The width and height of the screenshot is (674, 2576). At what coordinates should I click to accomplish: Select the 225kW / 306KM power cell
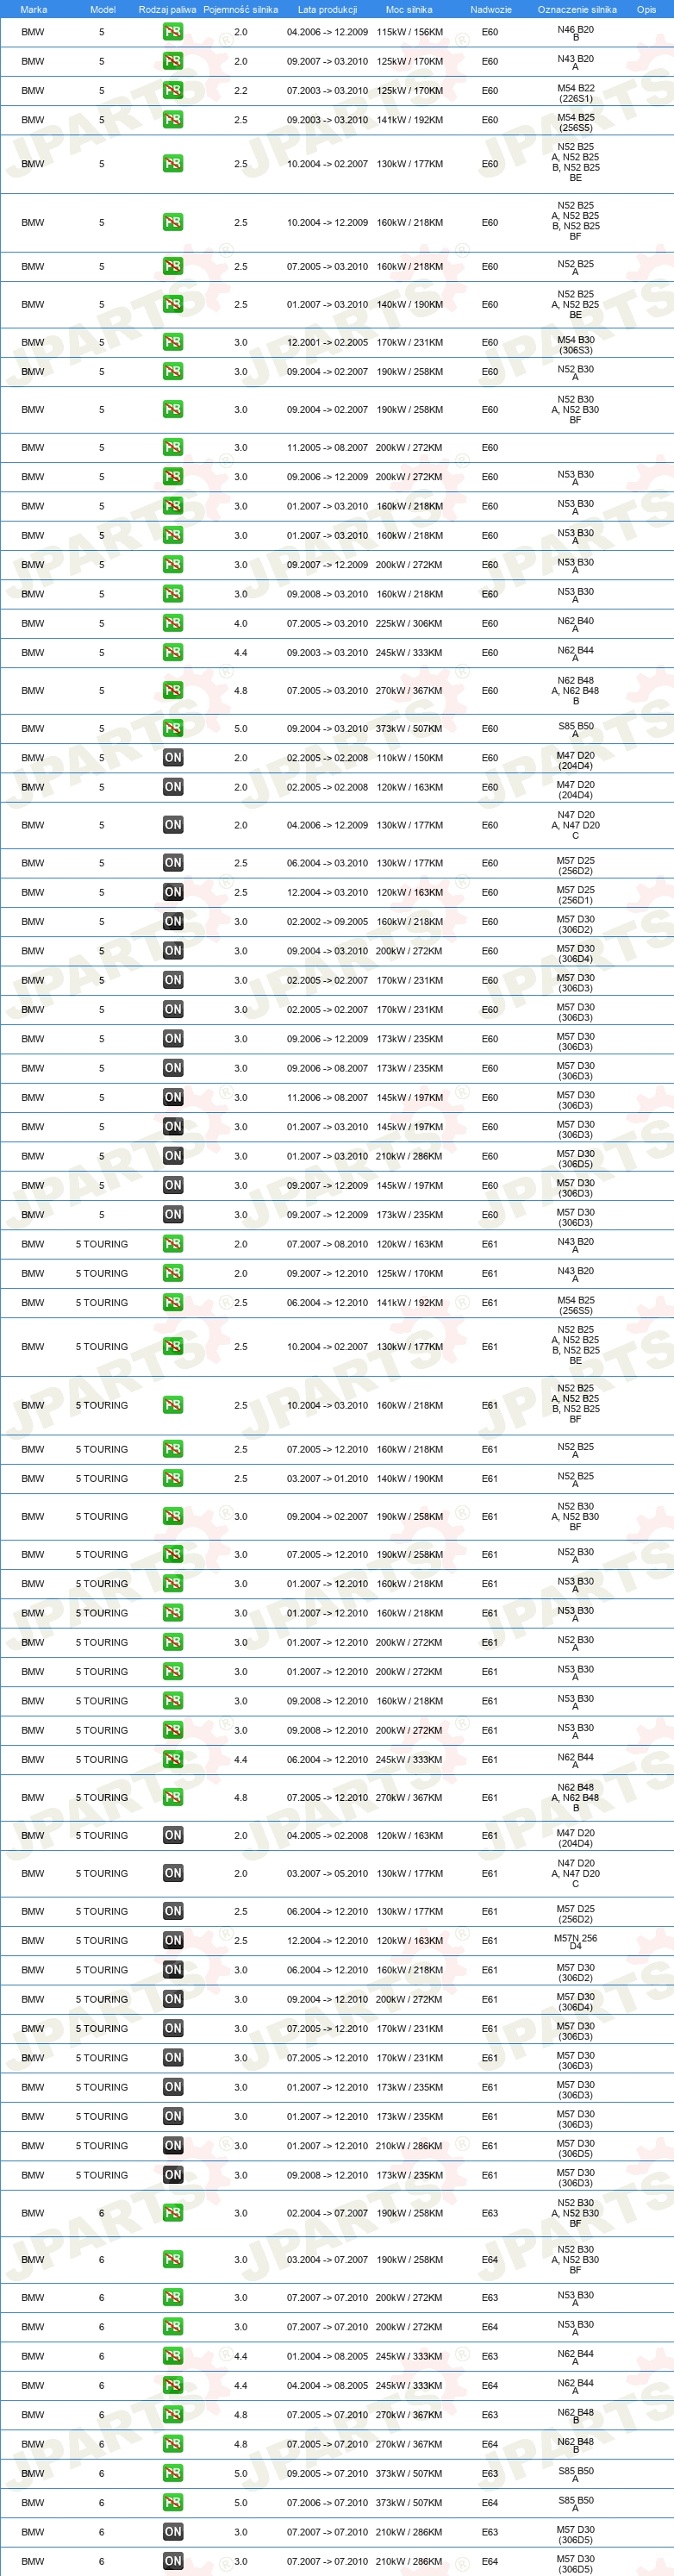pos(409,623)
